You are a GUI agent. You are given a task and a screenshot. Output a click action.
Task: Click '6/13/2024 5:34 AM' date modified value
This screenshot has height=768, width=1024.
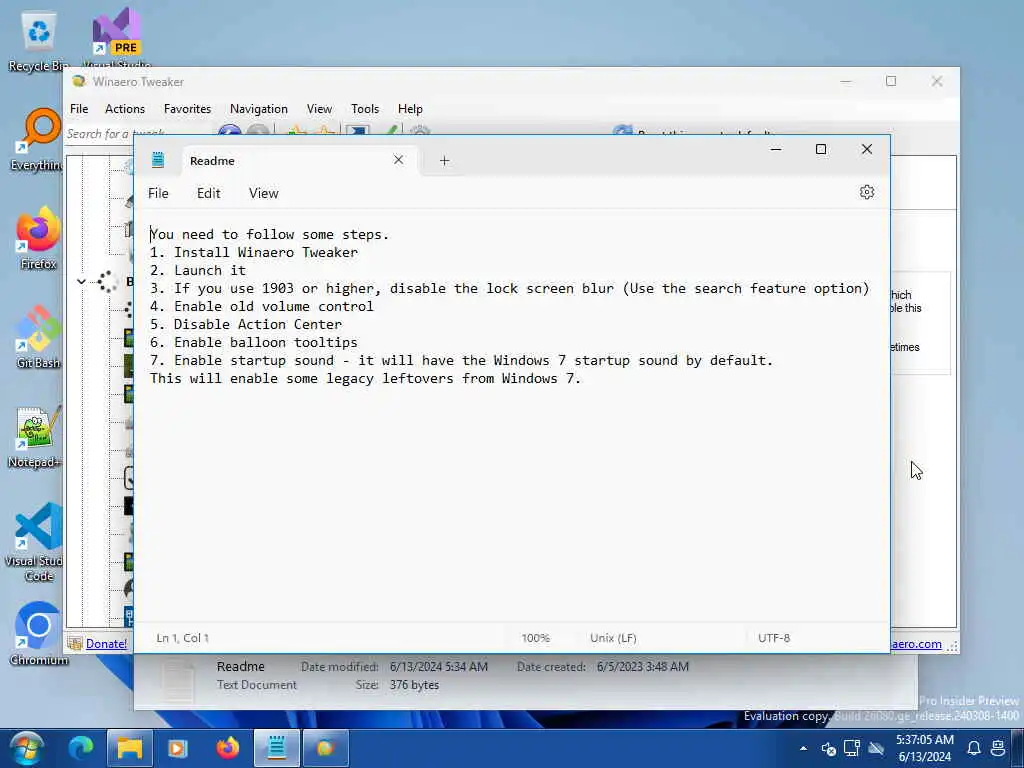tap(439, 667)
